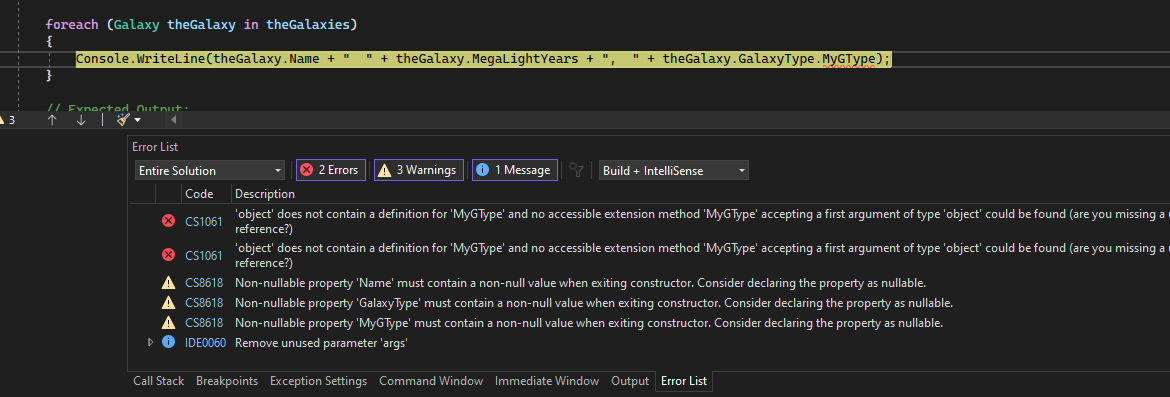Sort by the Description column header

[265, 194]
